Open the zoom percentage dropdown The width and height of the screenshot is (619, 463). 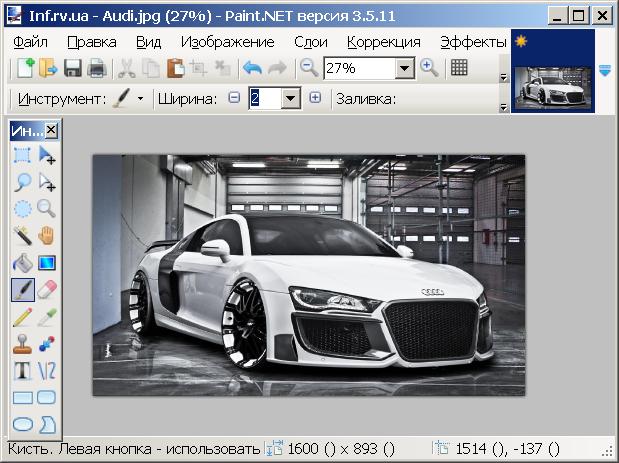coord(404,68)
